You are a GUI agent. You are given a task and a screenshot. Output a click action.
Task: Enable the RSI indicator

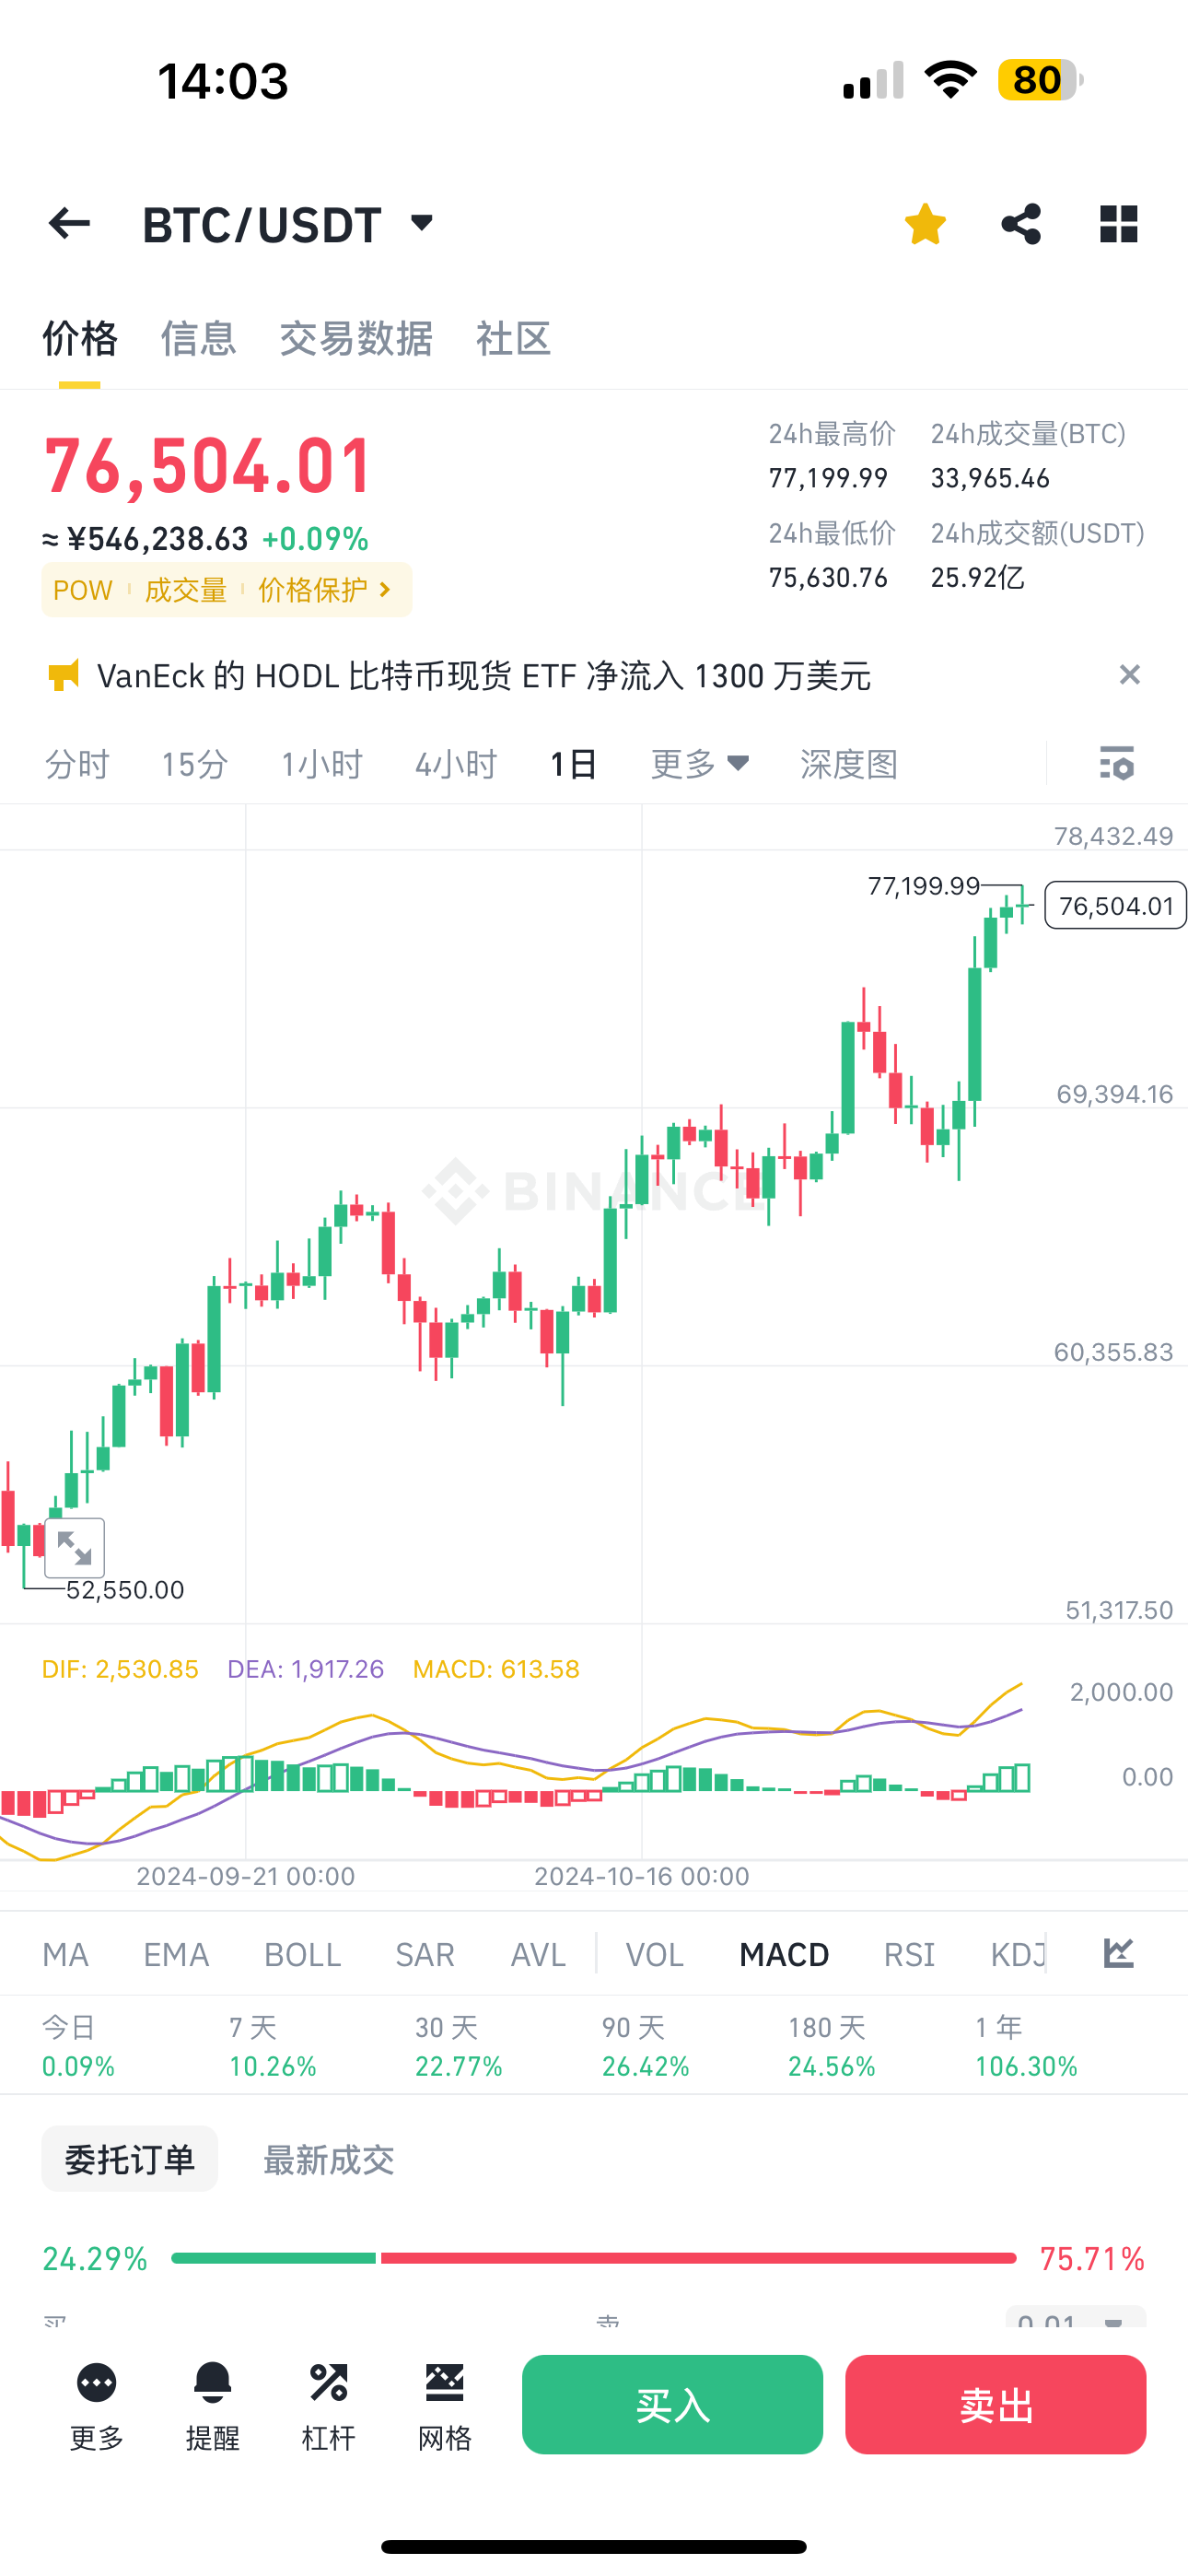908,1954
